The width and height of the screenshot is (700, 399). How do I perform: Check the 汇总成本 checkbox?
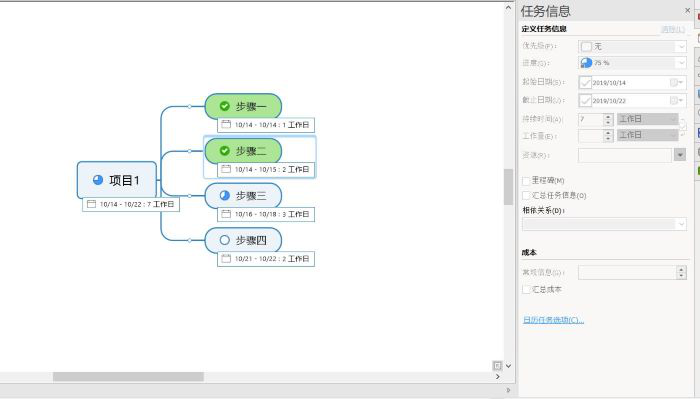[526, 290]
